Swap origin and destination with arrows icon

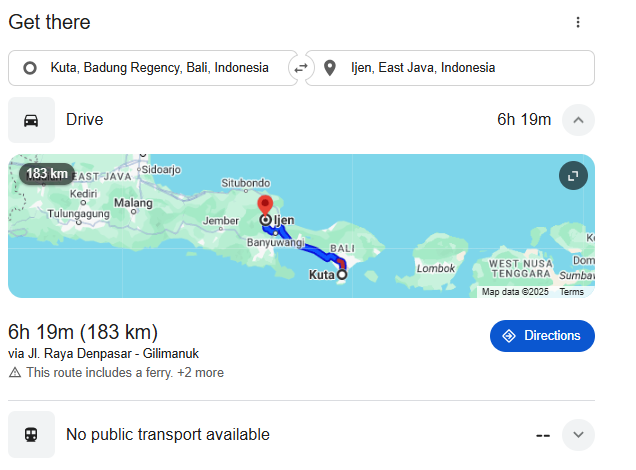point(301,68)
